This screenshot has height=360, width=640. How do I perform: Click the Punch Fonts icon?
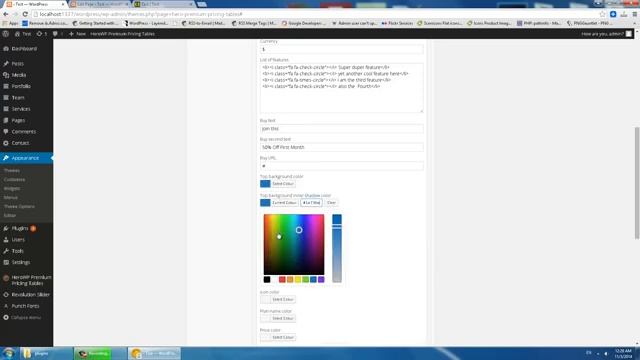click(6, 306)
